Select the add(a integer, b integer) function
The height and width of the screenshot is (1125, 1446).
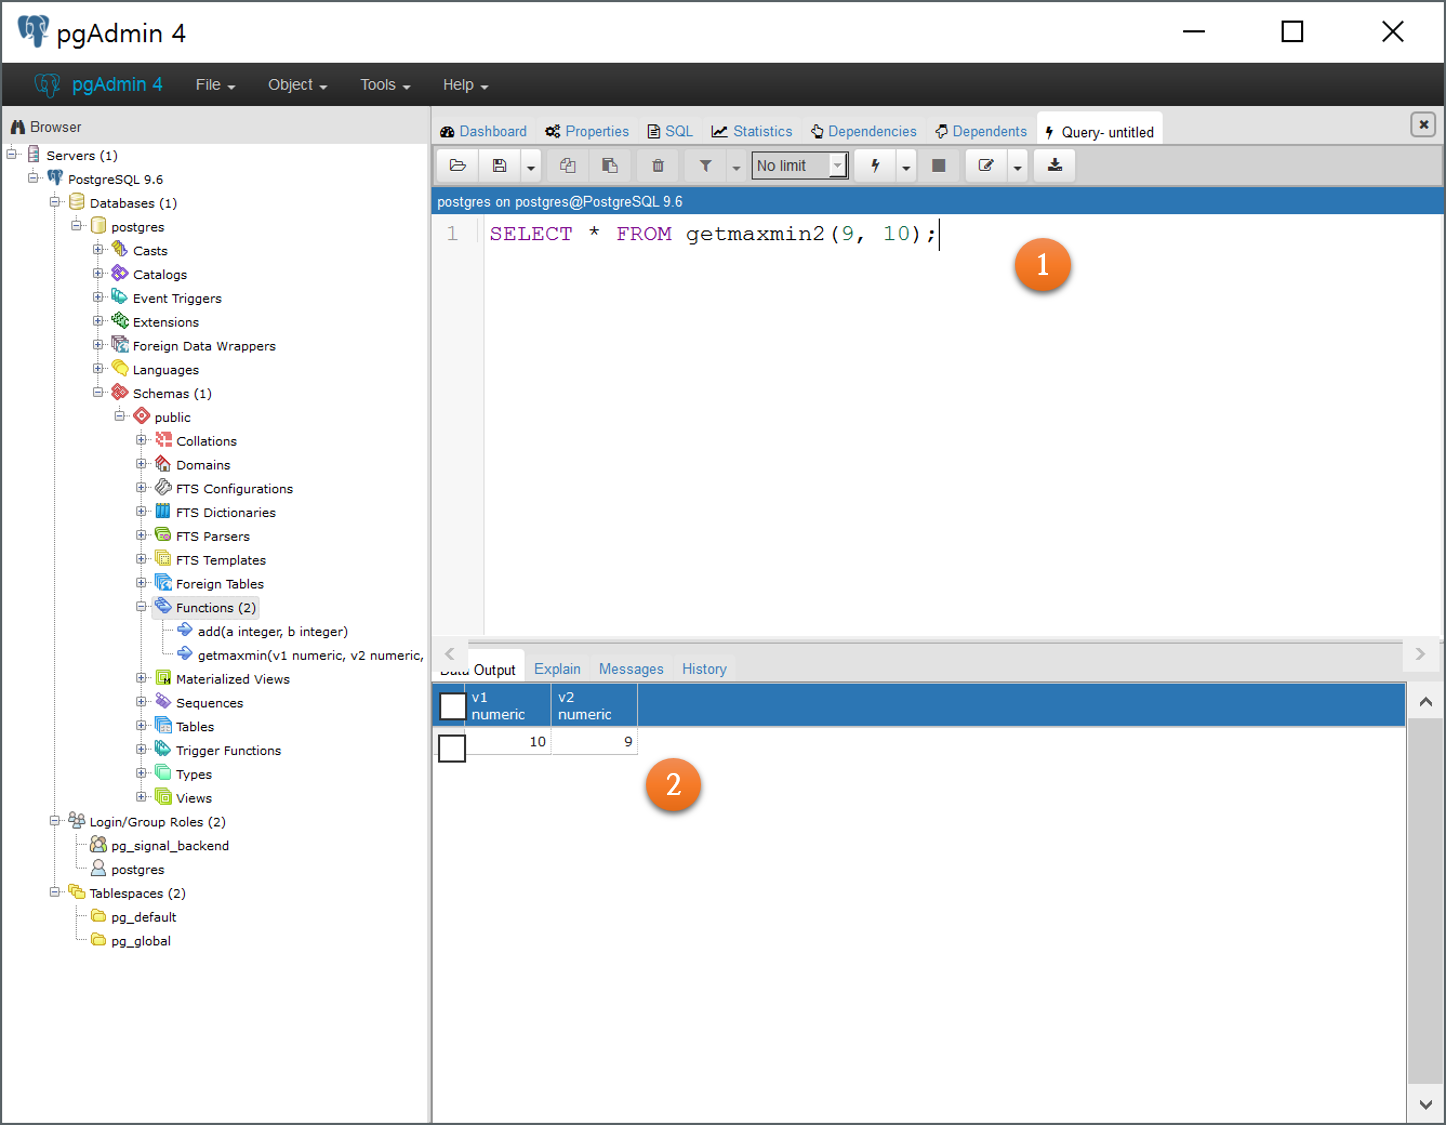(x=272, y=631)
